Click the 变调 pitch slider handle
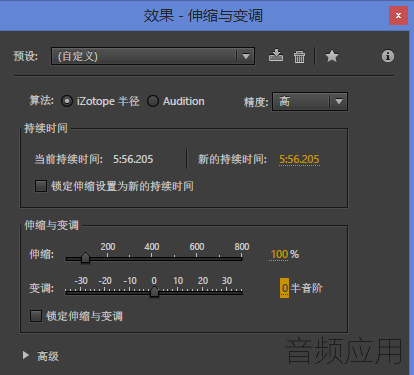The width and height of the screenshot is (414, 375). (154, 292)
